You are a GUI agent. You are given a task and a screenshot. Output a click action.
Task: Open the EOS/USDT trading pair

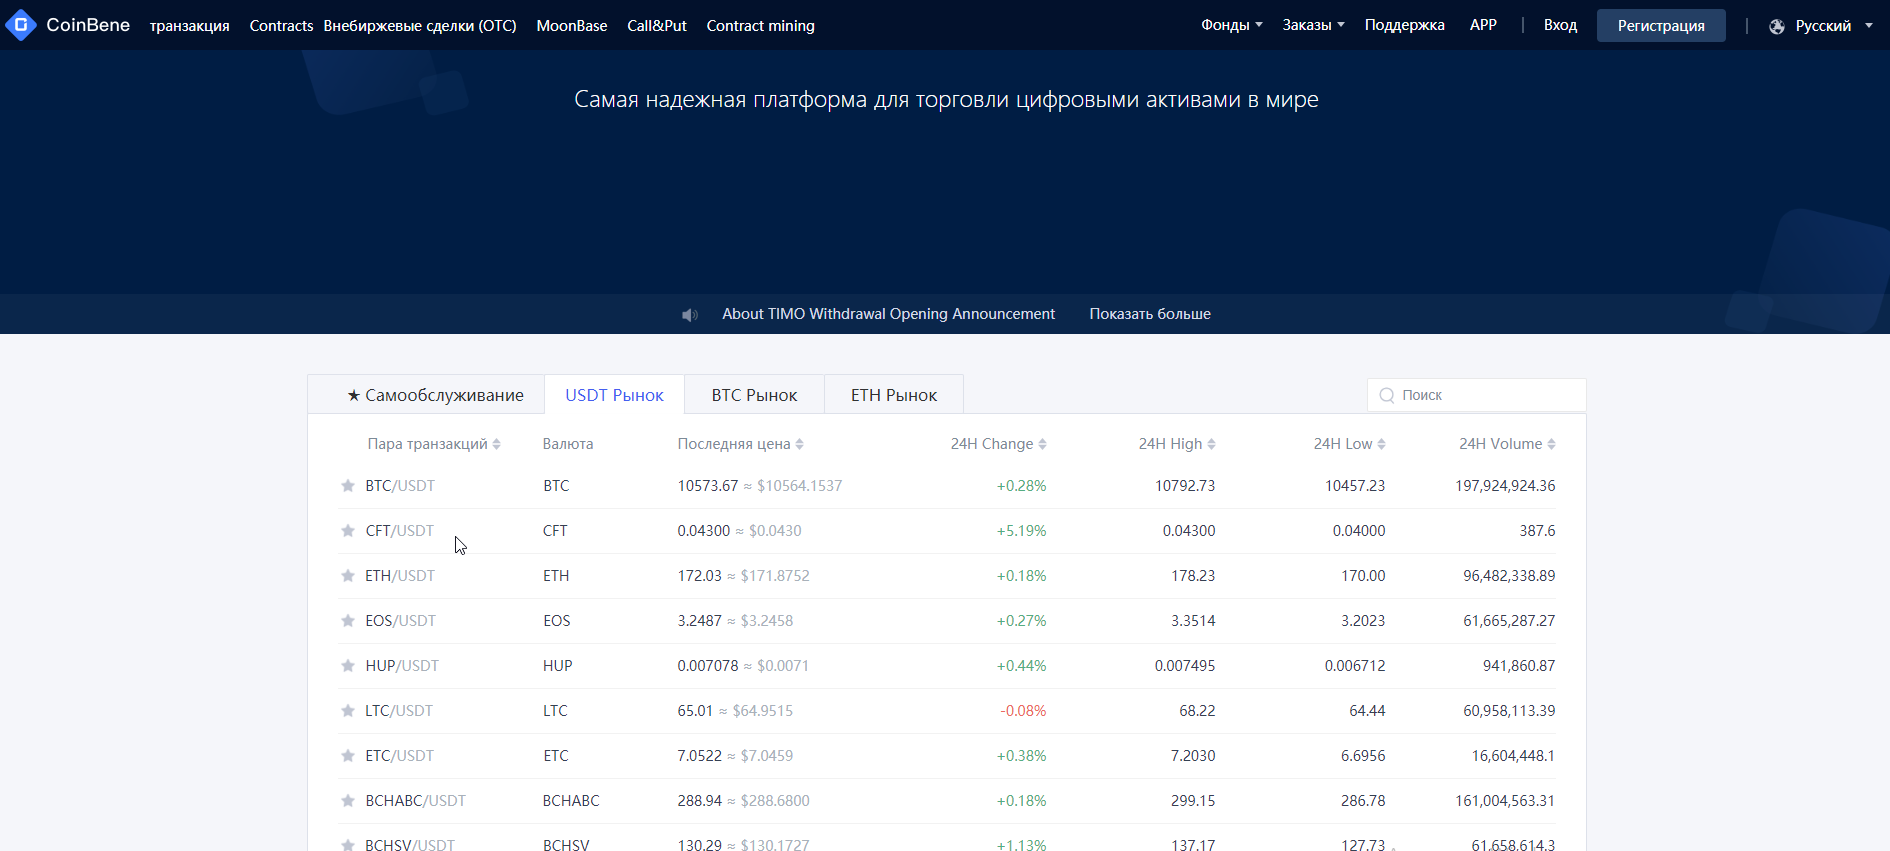pos(400,621)
